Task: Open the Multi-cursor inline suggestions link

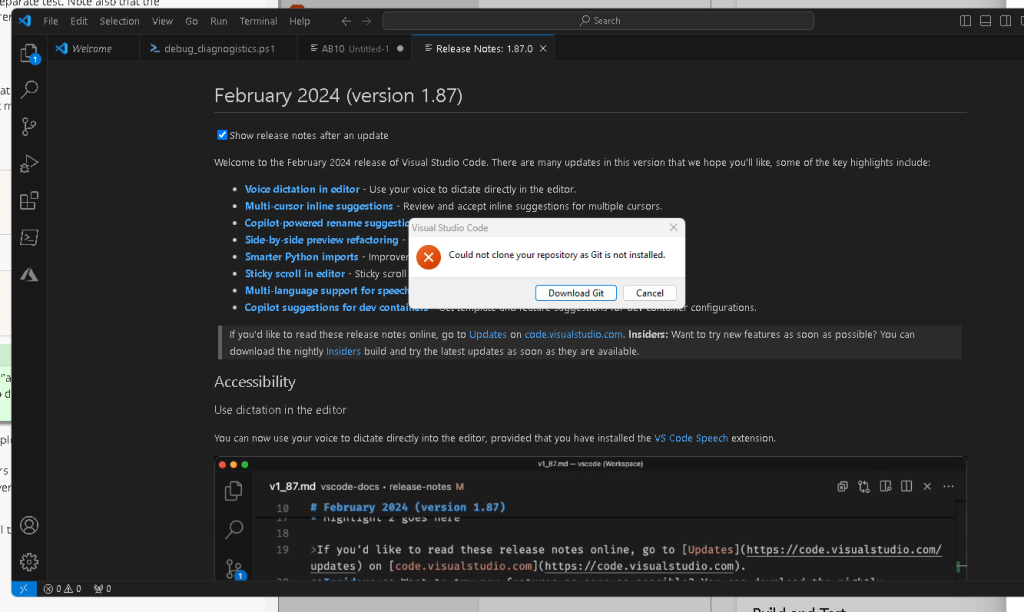Action: tap(319, 206)
